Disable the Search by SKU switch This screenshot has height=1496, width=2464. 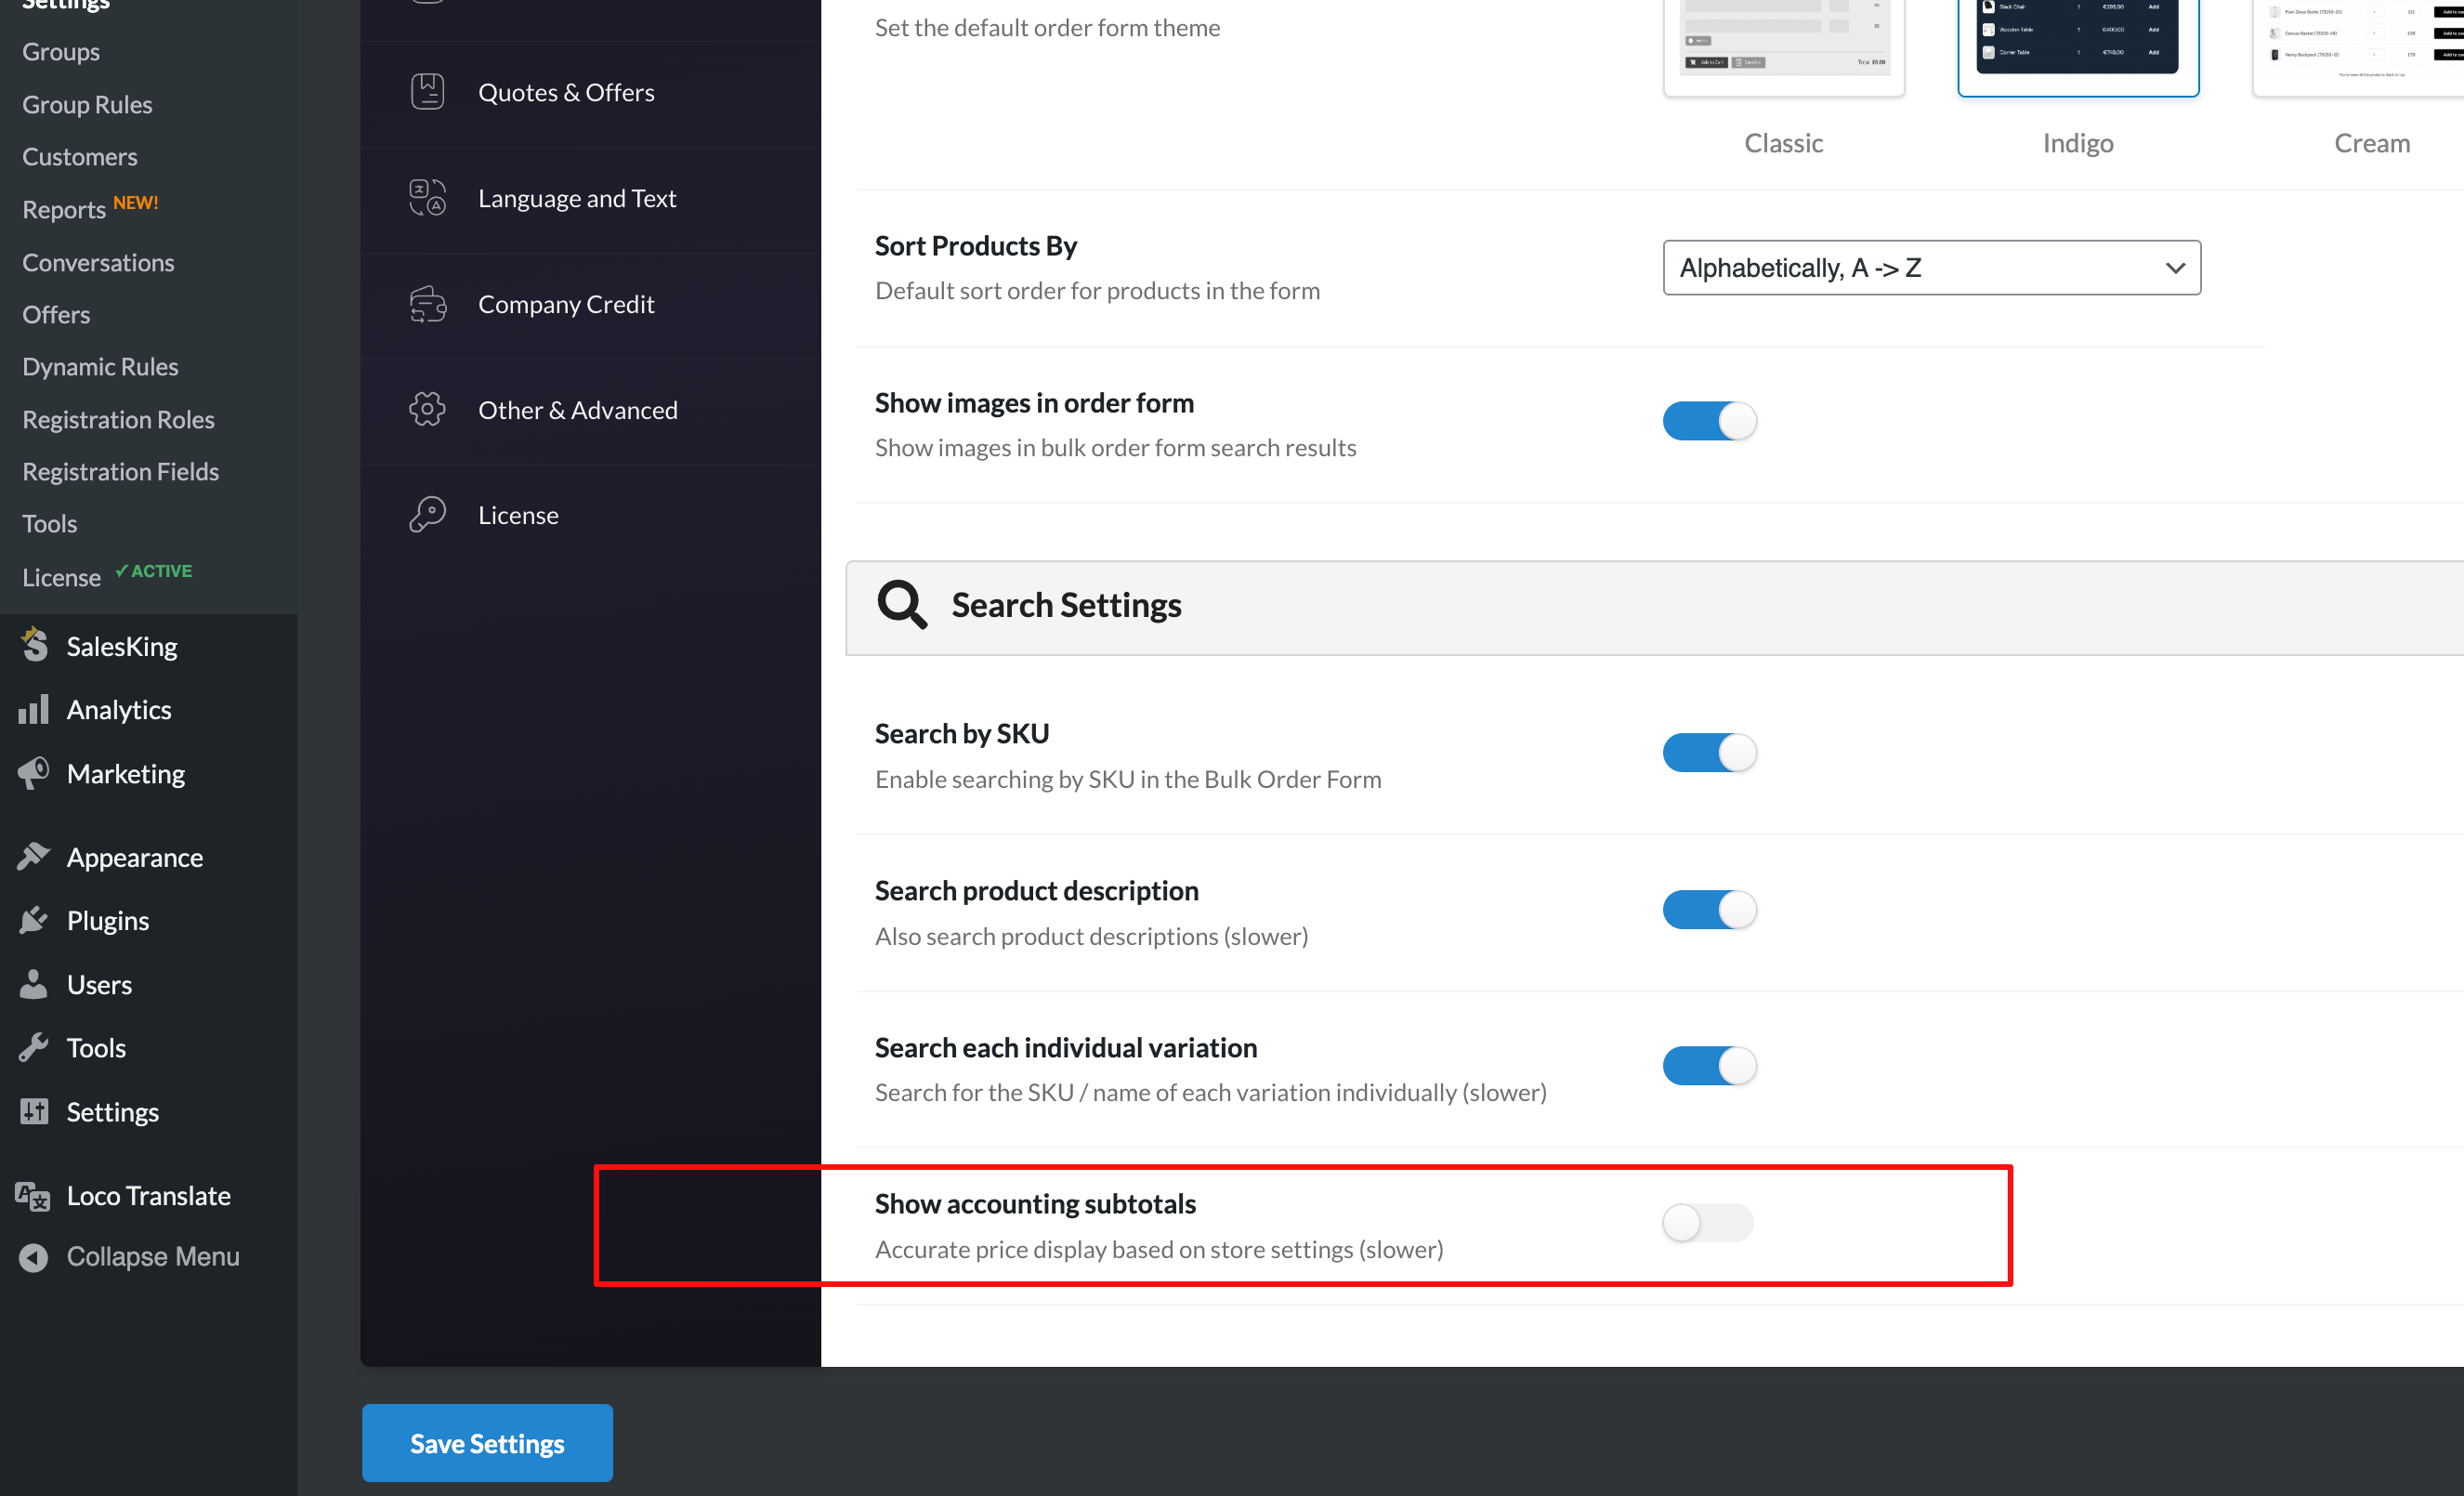[x=1709, y=752]
